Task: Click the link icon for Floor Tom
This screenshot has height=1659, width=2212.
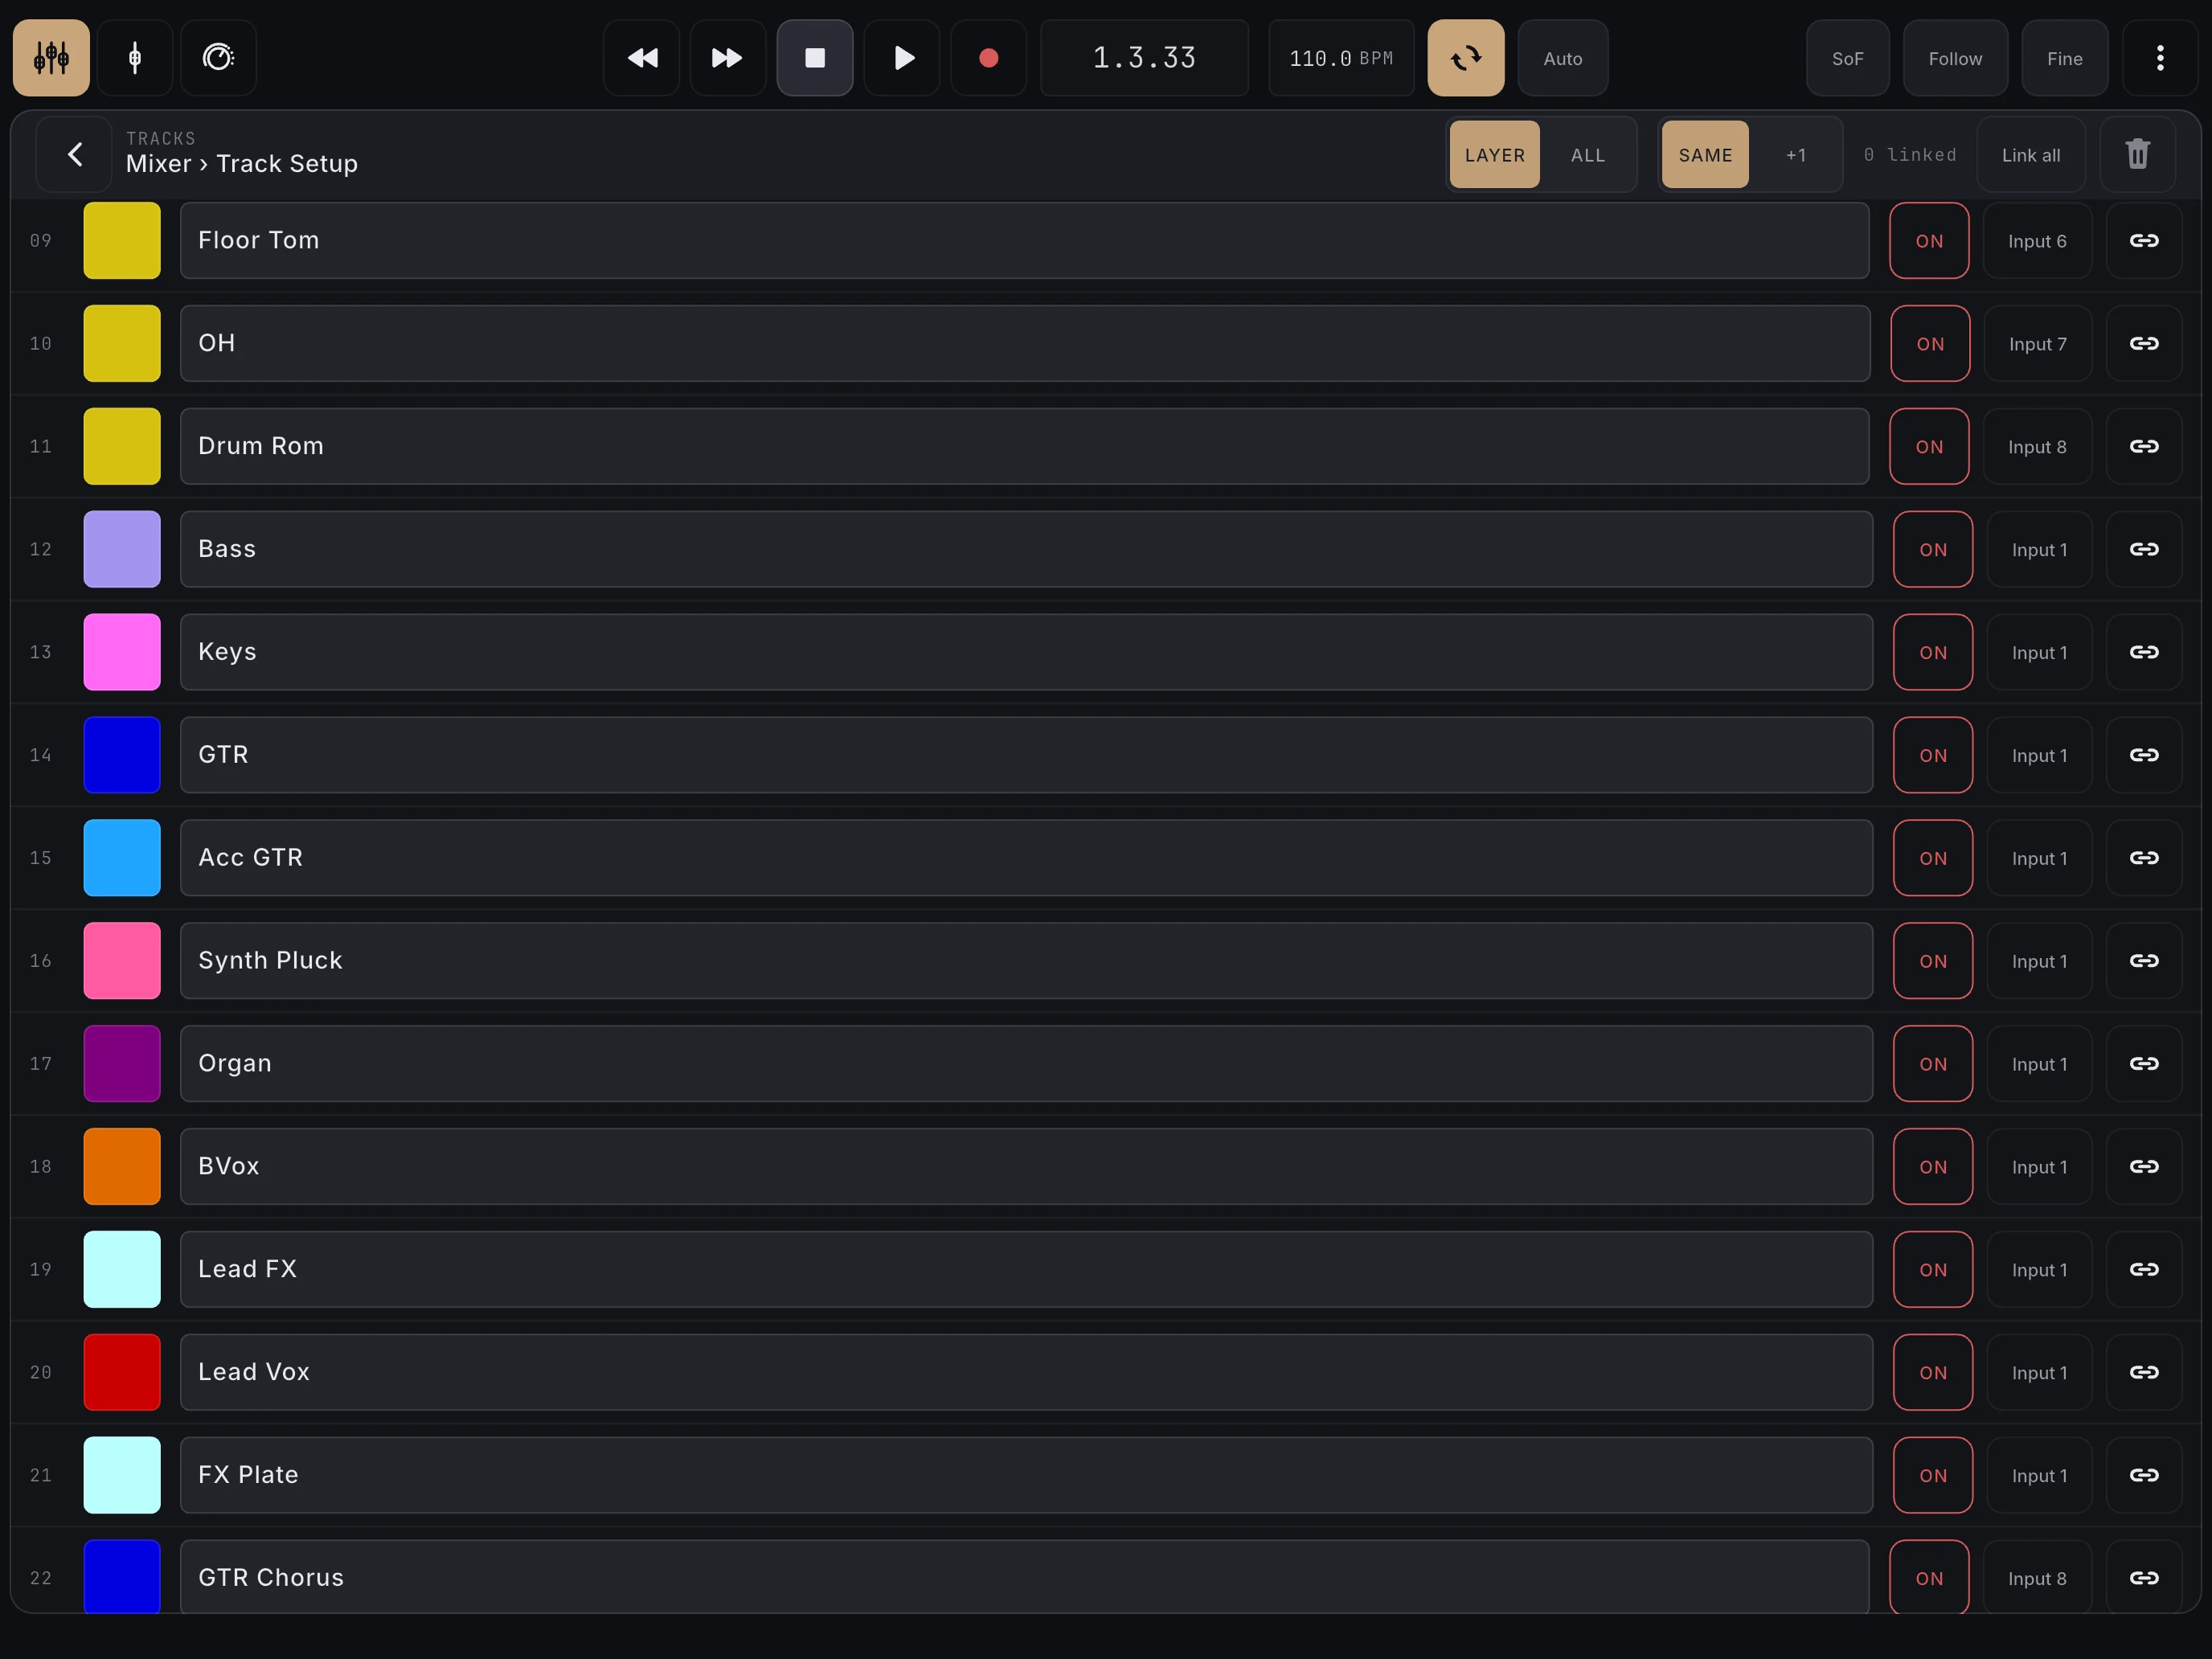Action: click(2144, 241)
